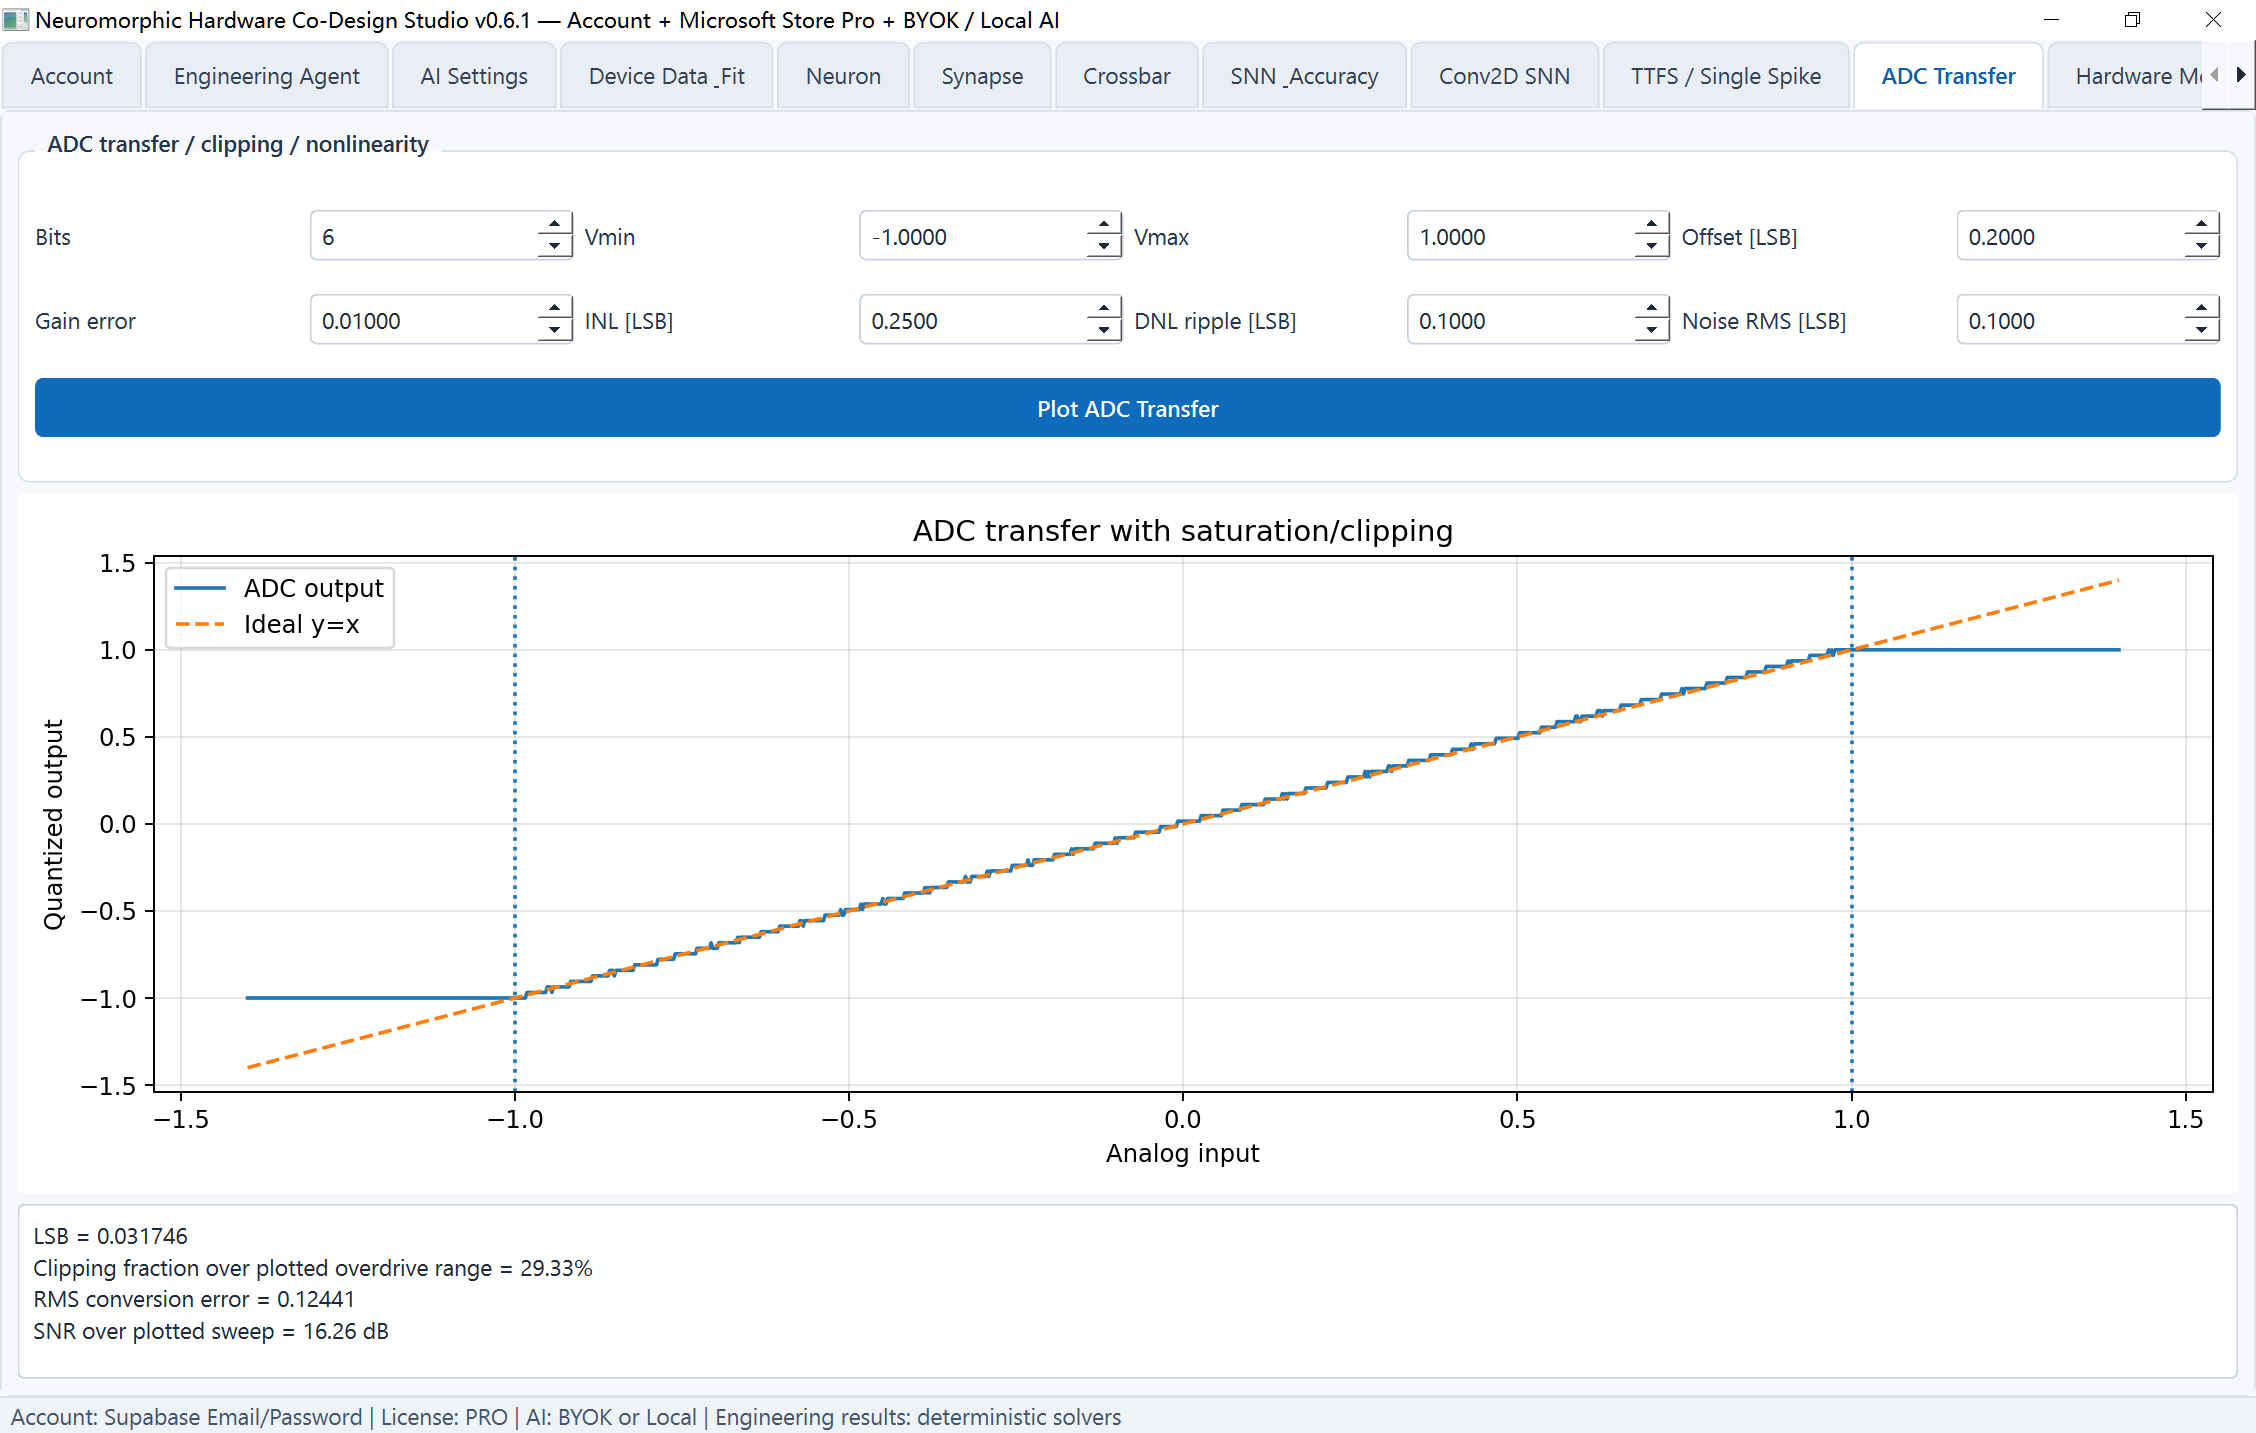Open the SNN Accuracy tab
The image size is (2256, 1433).
[1304, 76]
